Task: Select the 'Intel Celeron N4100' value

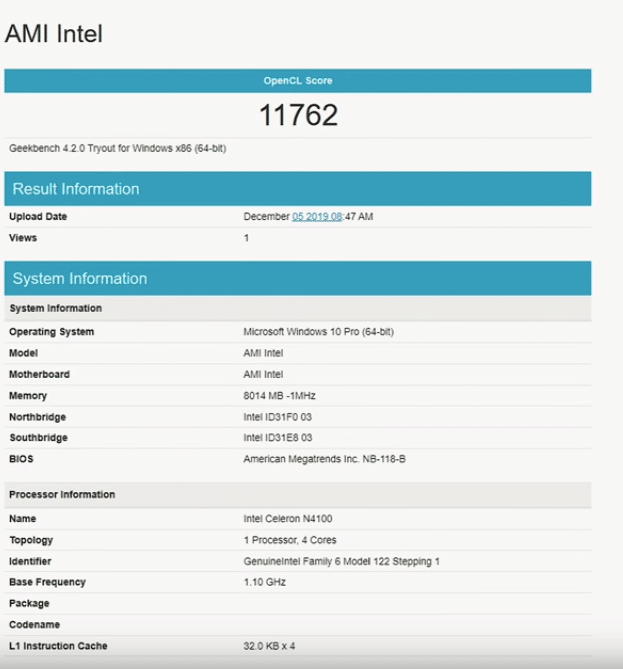Action: click(288, 519)
